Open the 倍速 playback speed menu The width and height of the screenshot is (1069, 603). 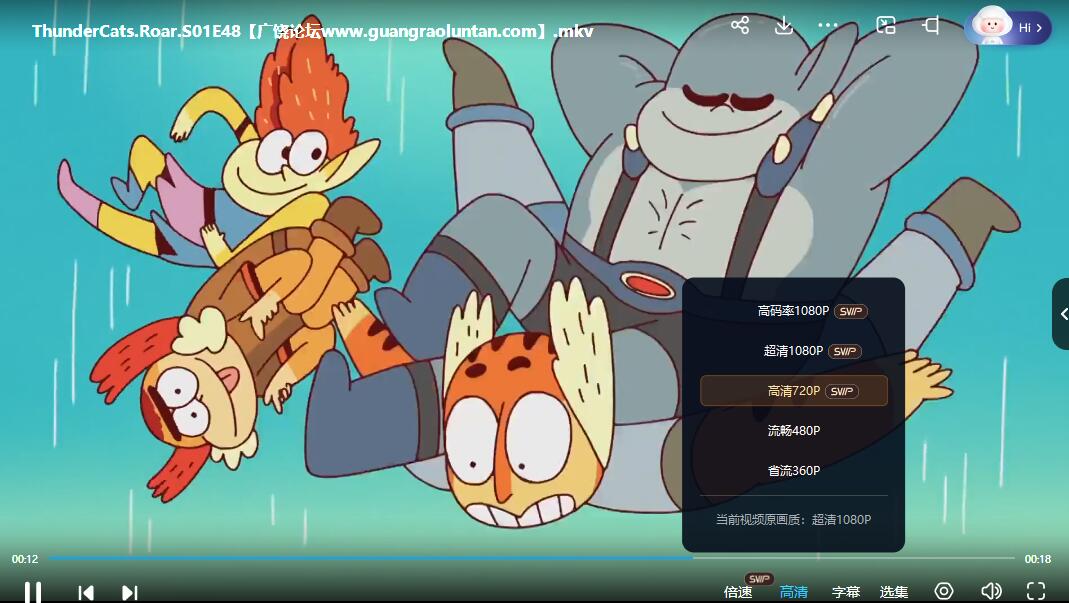tap(738, 591)
